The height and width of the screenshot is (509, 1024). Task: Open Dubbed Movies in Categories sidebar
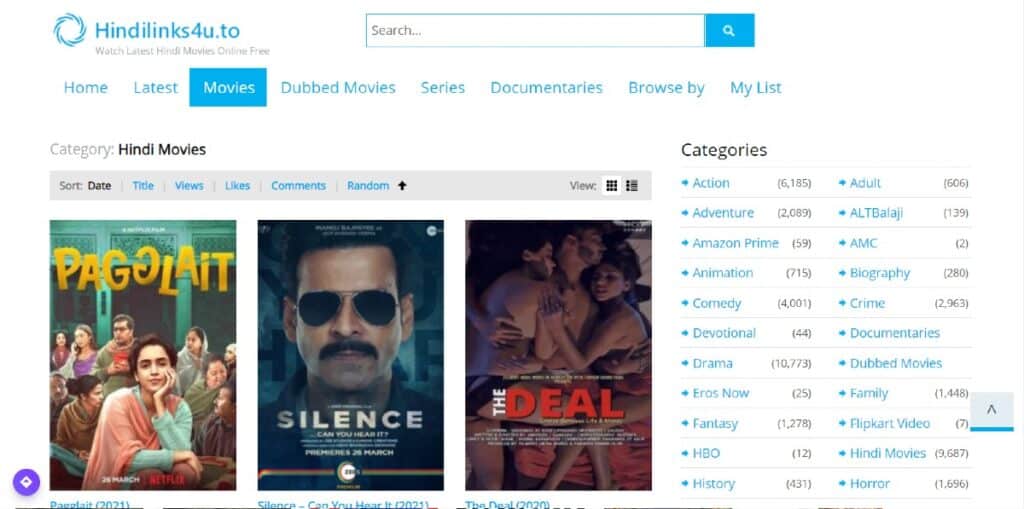[x=896, y=363]
